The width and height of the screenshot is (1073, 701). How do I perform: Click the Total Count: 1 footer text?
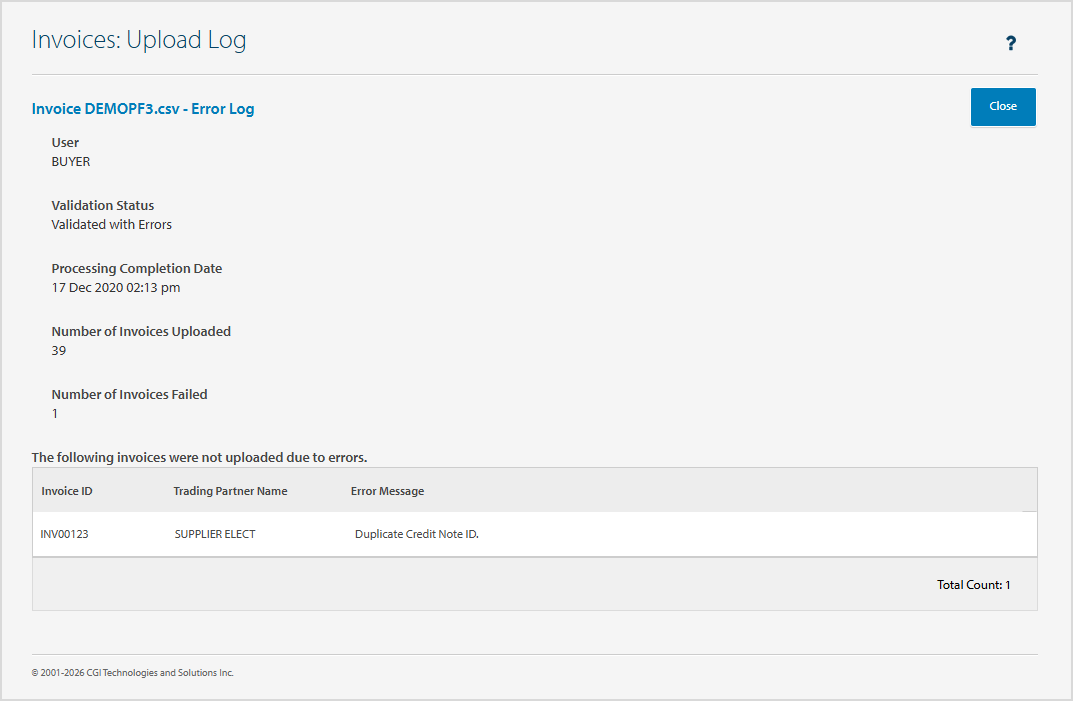click(x=973, y=585)
